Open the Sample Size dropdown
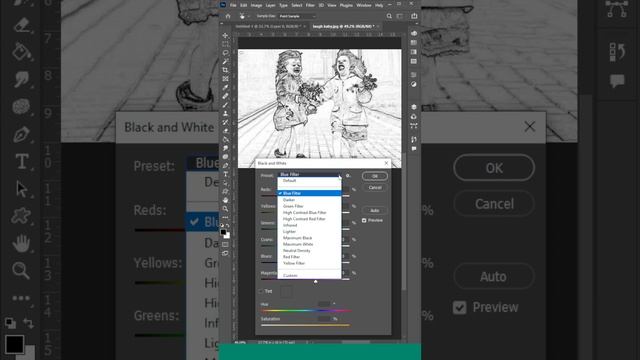Screen dimensions: 640x360 (297, 16)
